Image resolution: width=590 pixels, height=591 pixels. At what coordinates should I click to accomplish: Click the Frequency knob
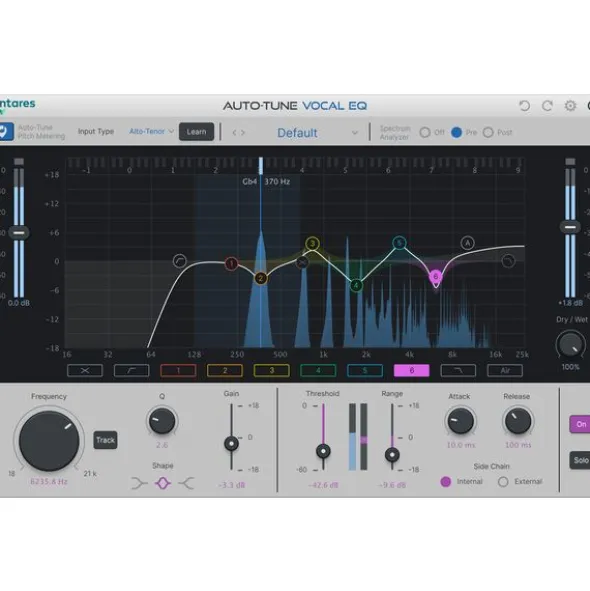point(49,441)
